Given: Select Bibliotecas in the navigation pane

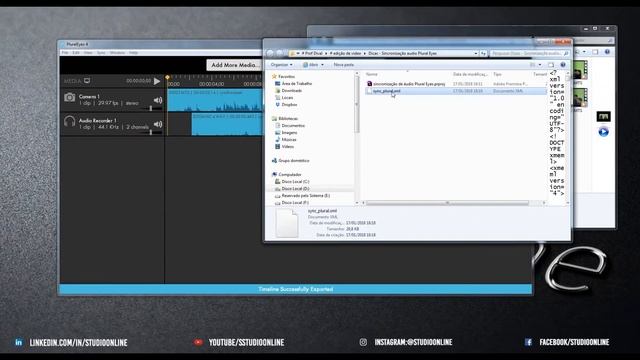Looking at the screenshot, I should click(285, 118).
